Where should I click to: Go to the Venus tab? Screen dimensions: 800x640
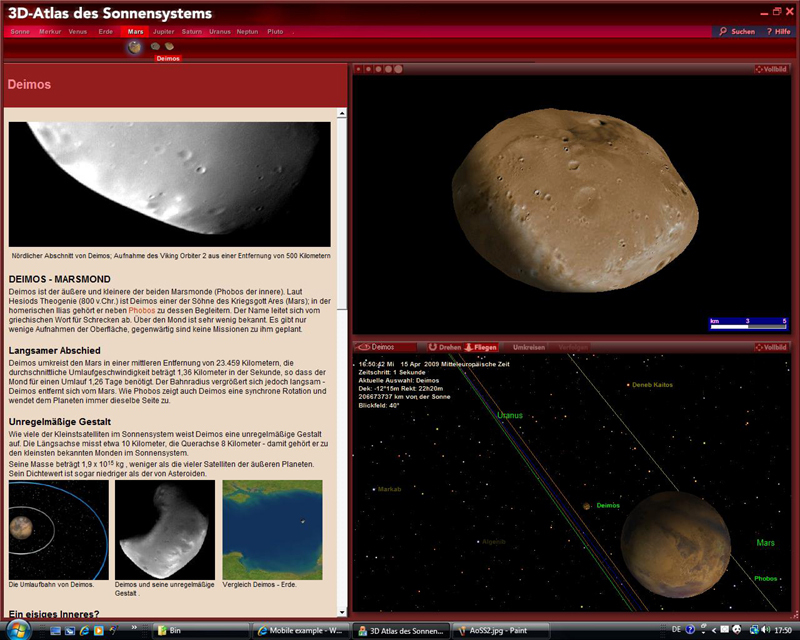(x=78, y=32)
